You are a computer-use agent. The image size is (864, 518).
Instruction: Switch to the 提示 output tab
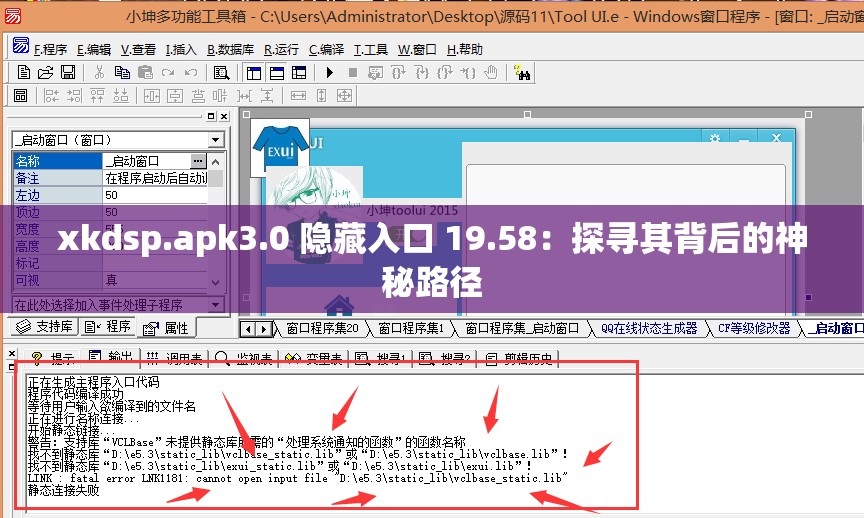point(52,358)
